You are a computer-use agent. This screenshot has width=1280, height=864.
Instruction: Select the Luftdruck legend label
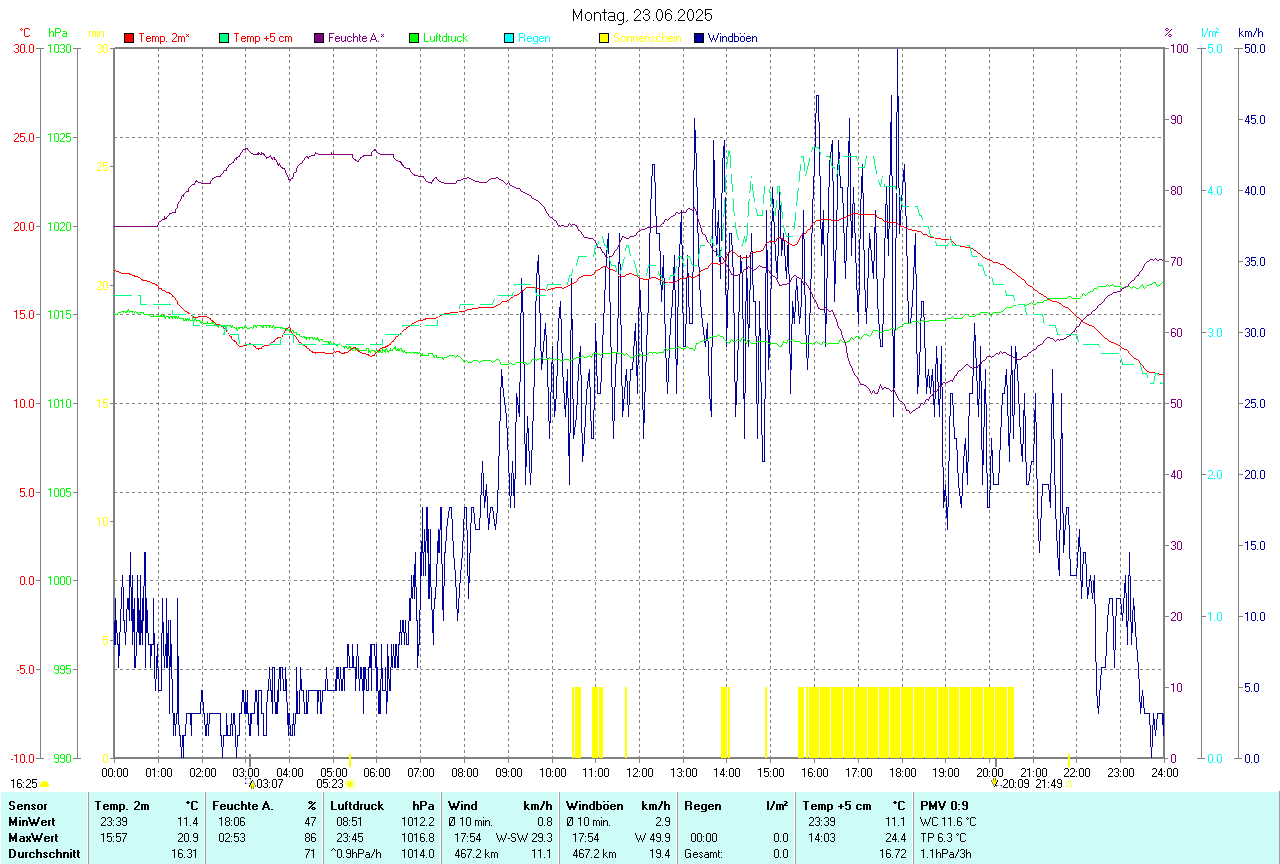(445, 38)
